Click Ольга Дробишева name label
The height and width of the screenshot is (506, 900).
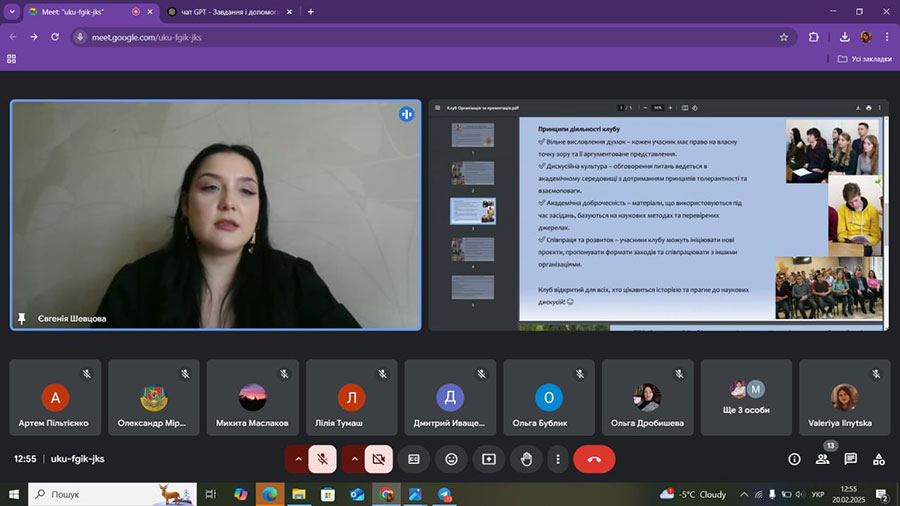[647, 423]
